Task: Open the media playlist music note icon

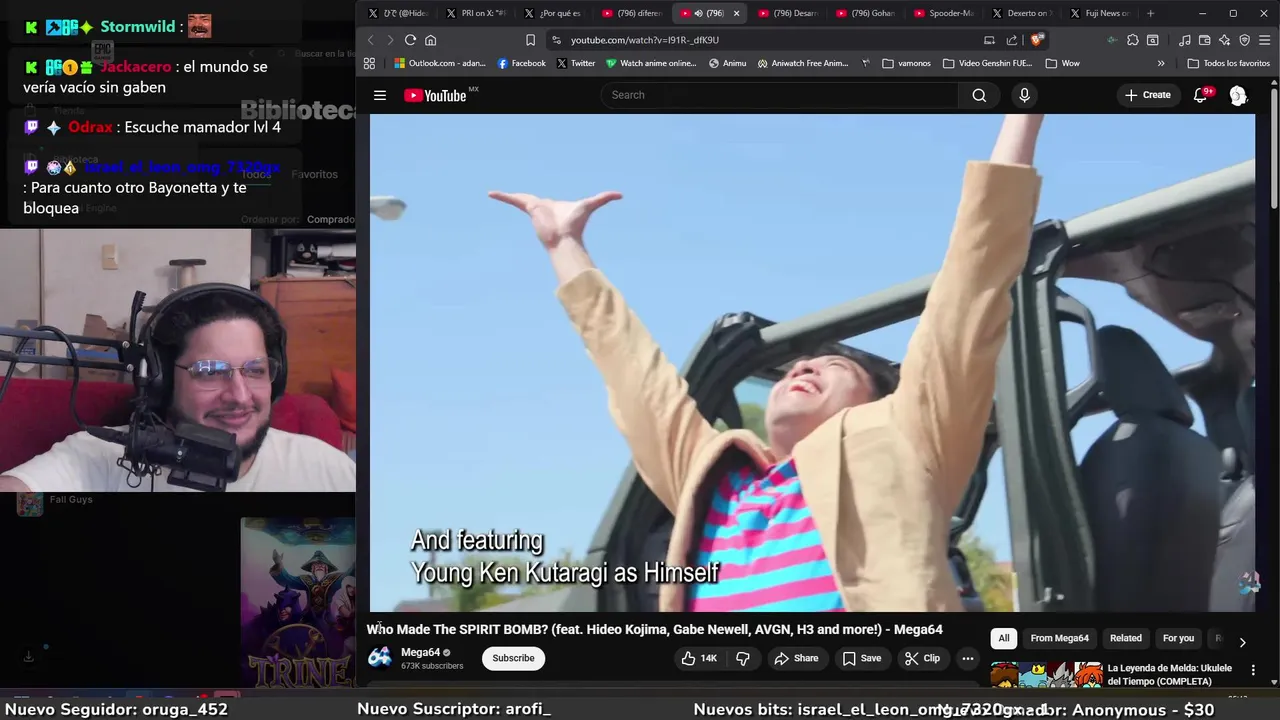Action: tap(1185, 40)
